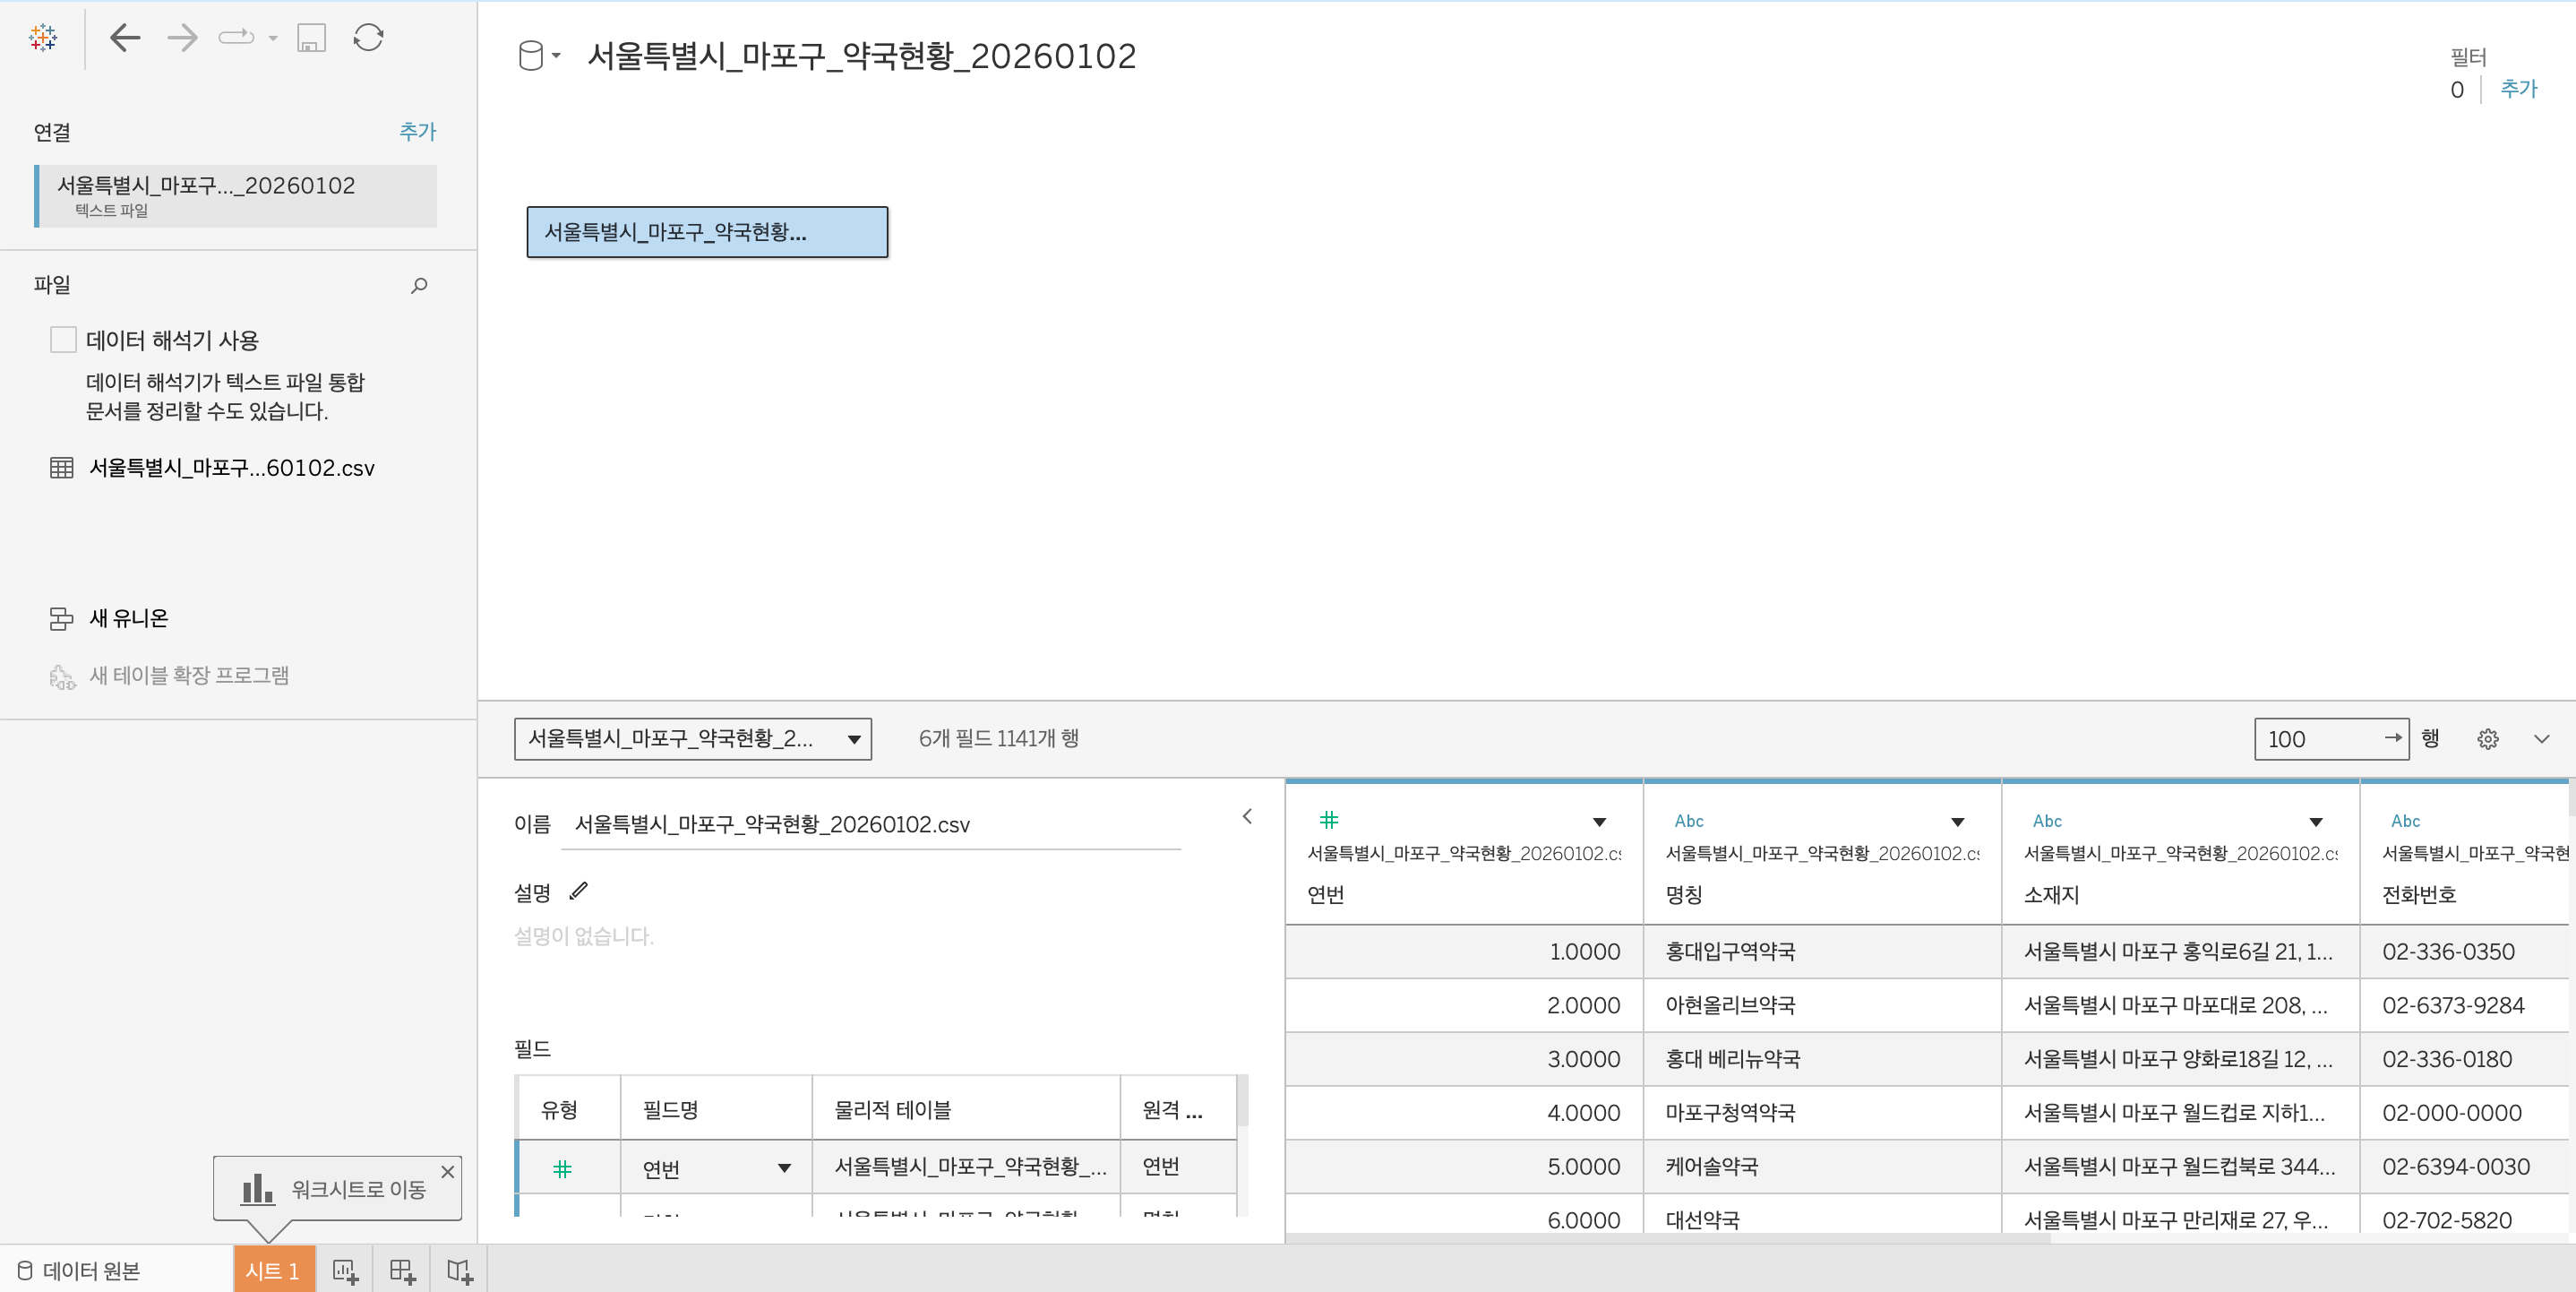This screenshot has width=2576, height=1292.
Task: Click the Tableau logo icon
Action: pyautogui.click(x=43, y=38)
